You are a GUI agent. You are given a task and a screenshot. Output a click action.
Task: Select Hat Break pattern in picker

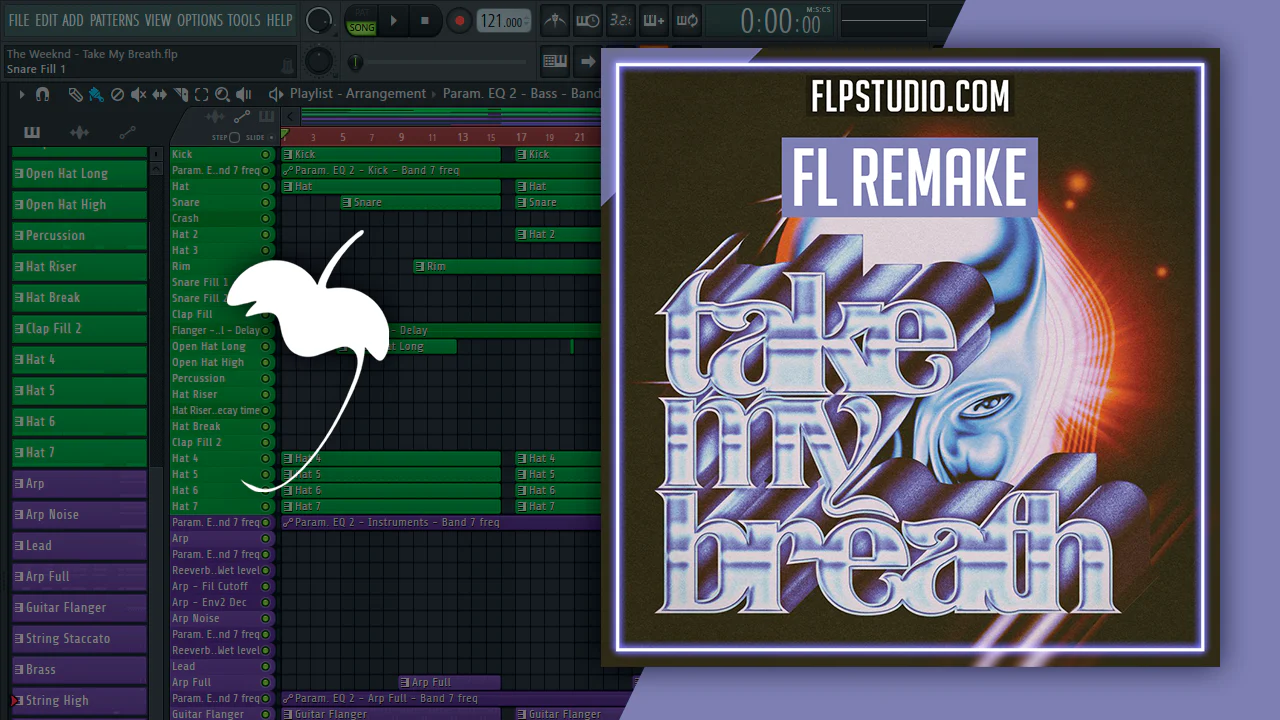[79, 297]
